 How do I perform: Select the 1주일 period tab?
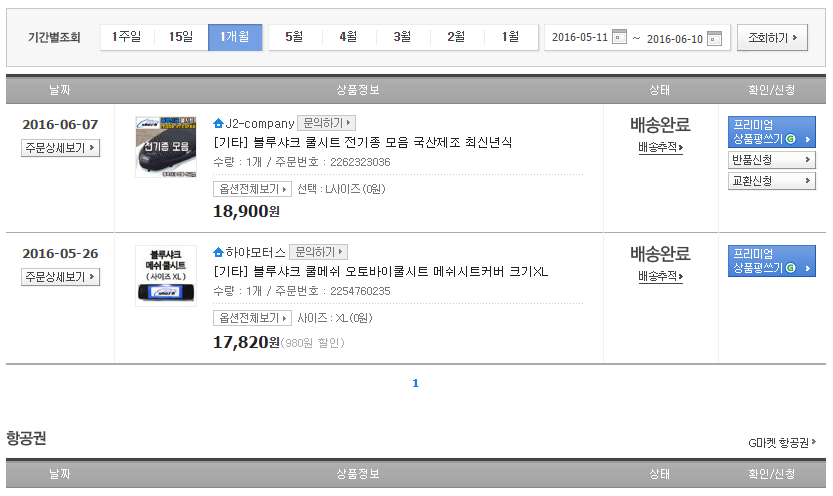coord(127,37)
